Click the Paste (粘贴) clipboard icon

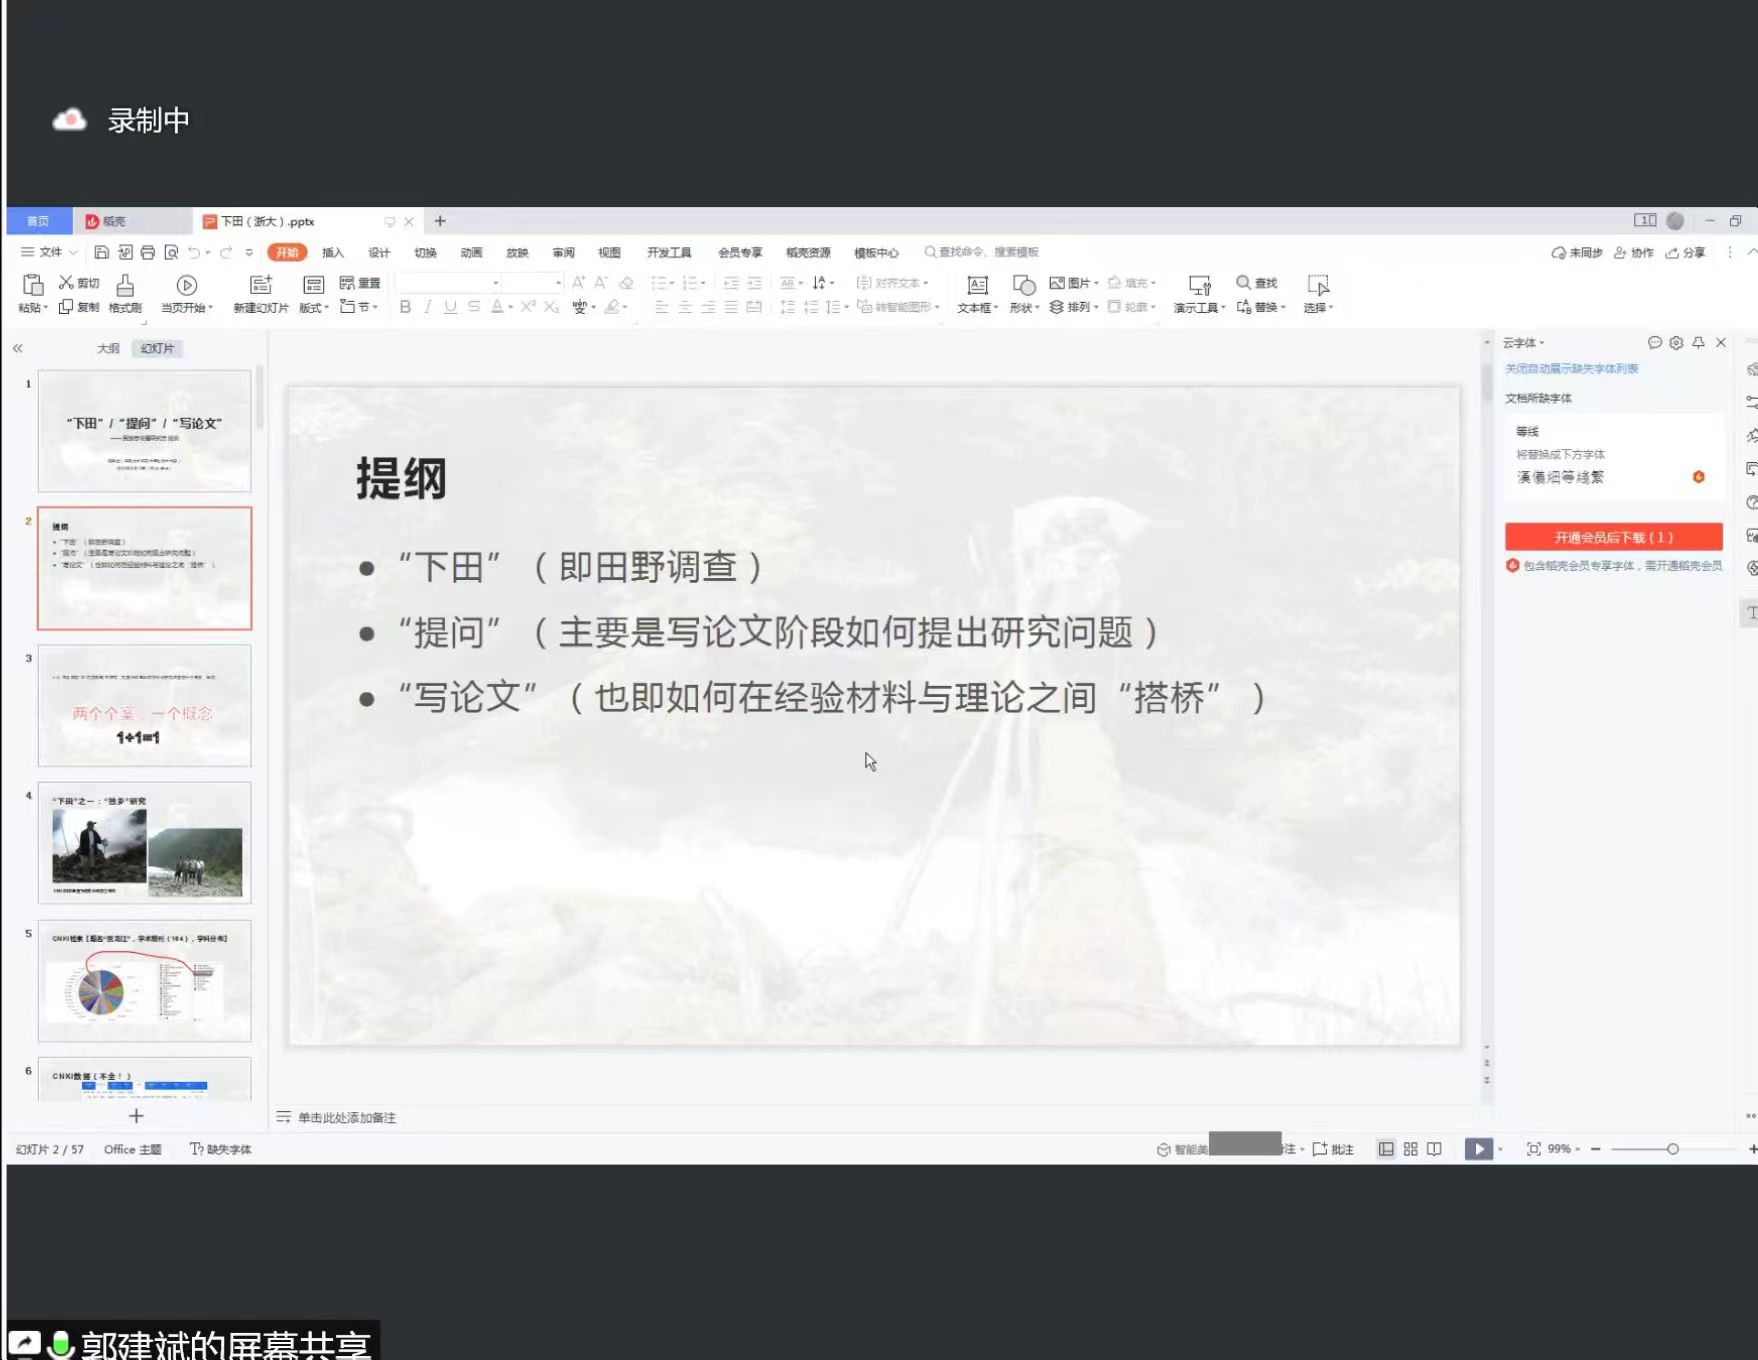pos(32,285)
